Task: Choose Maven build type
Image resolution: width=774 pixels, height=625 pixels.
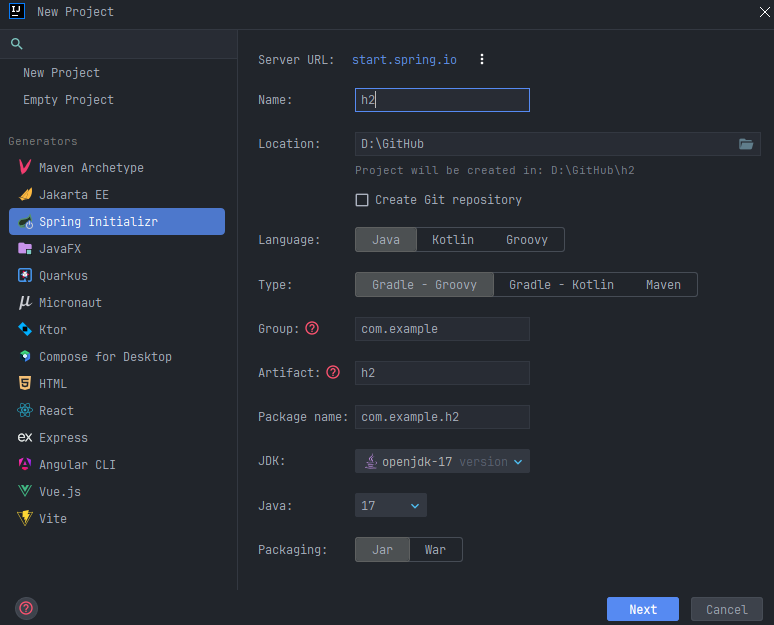Action: coord(663,285)
